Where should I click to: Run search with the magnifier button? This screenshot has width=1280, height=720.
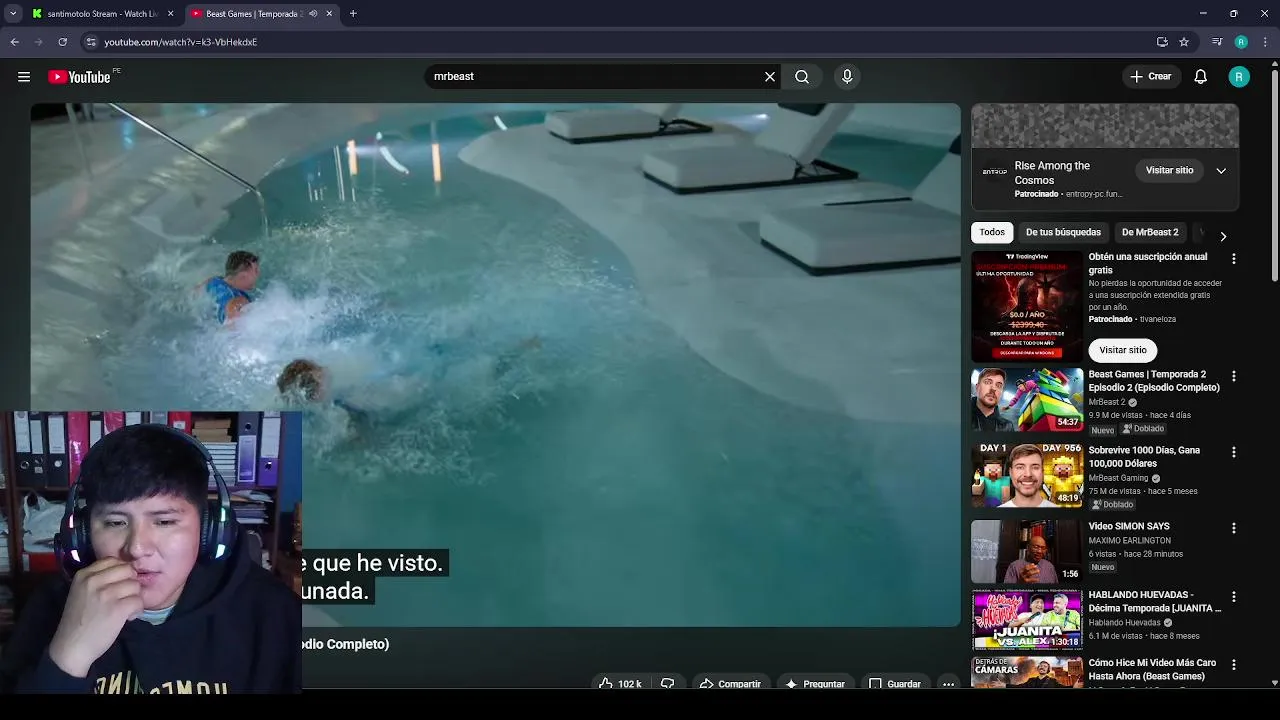pyautogui.click(x=802, y=77)
